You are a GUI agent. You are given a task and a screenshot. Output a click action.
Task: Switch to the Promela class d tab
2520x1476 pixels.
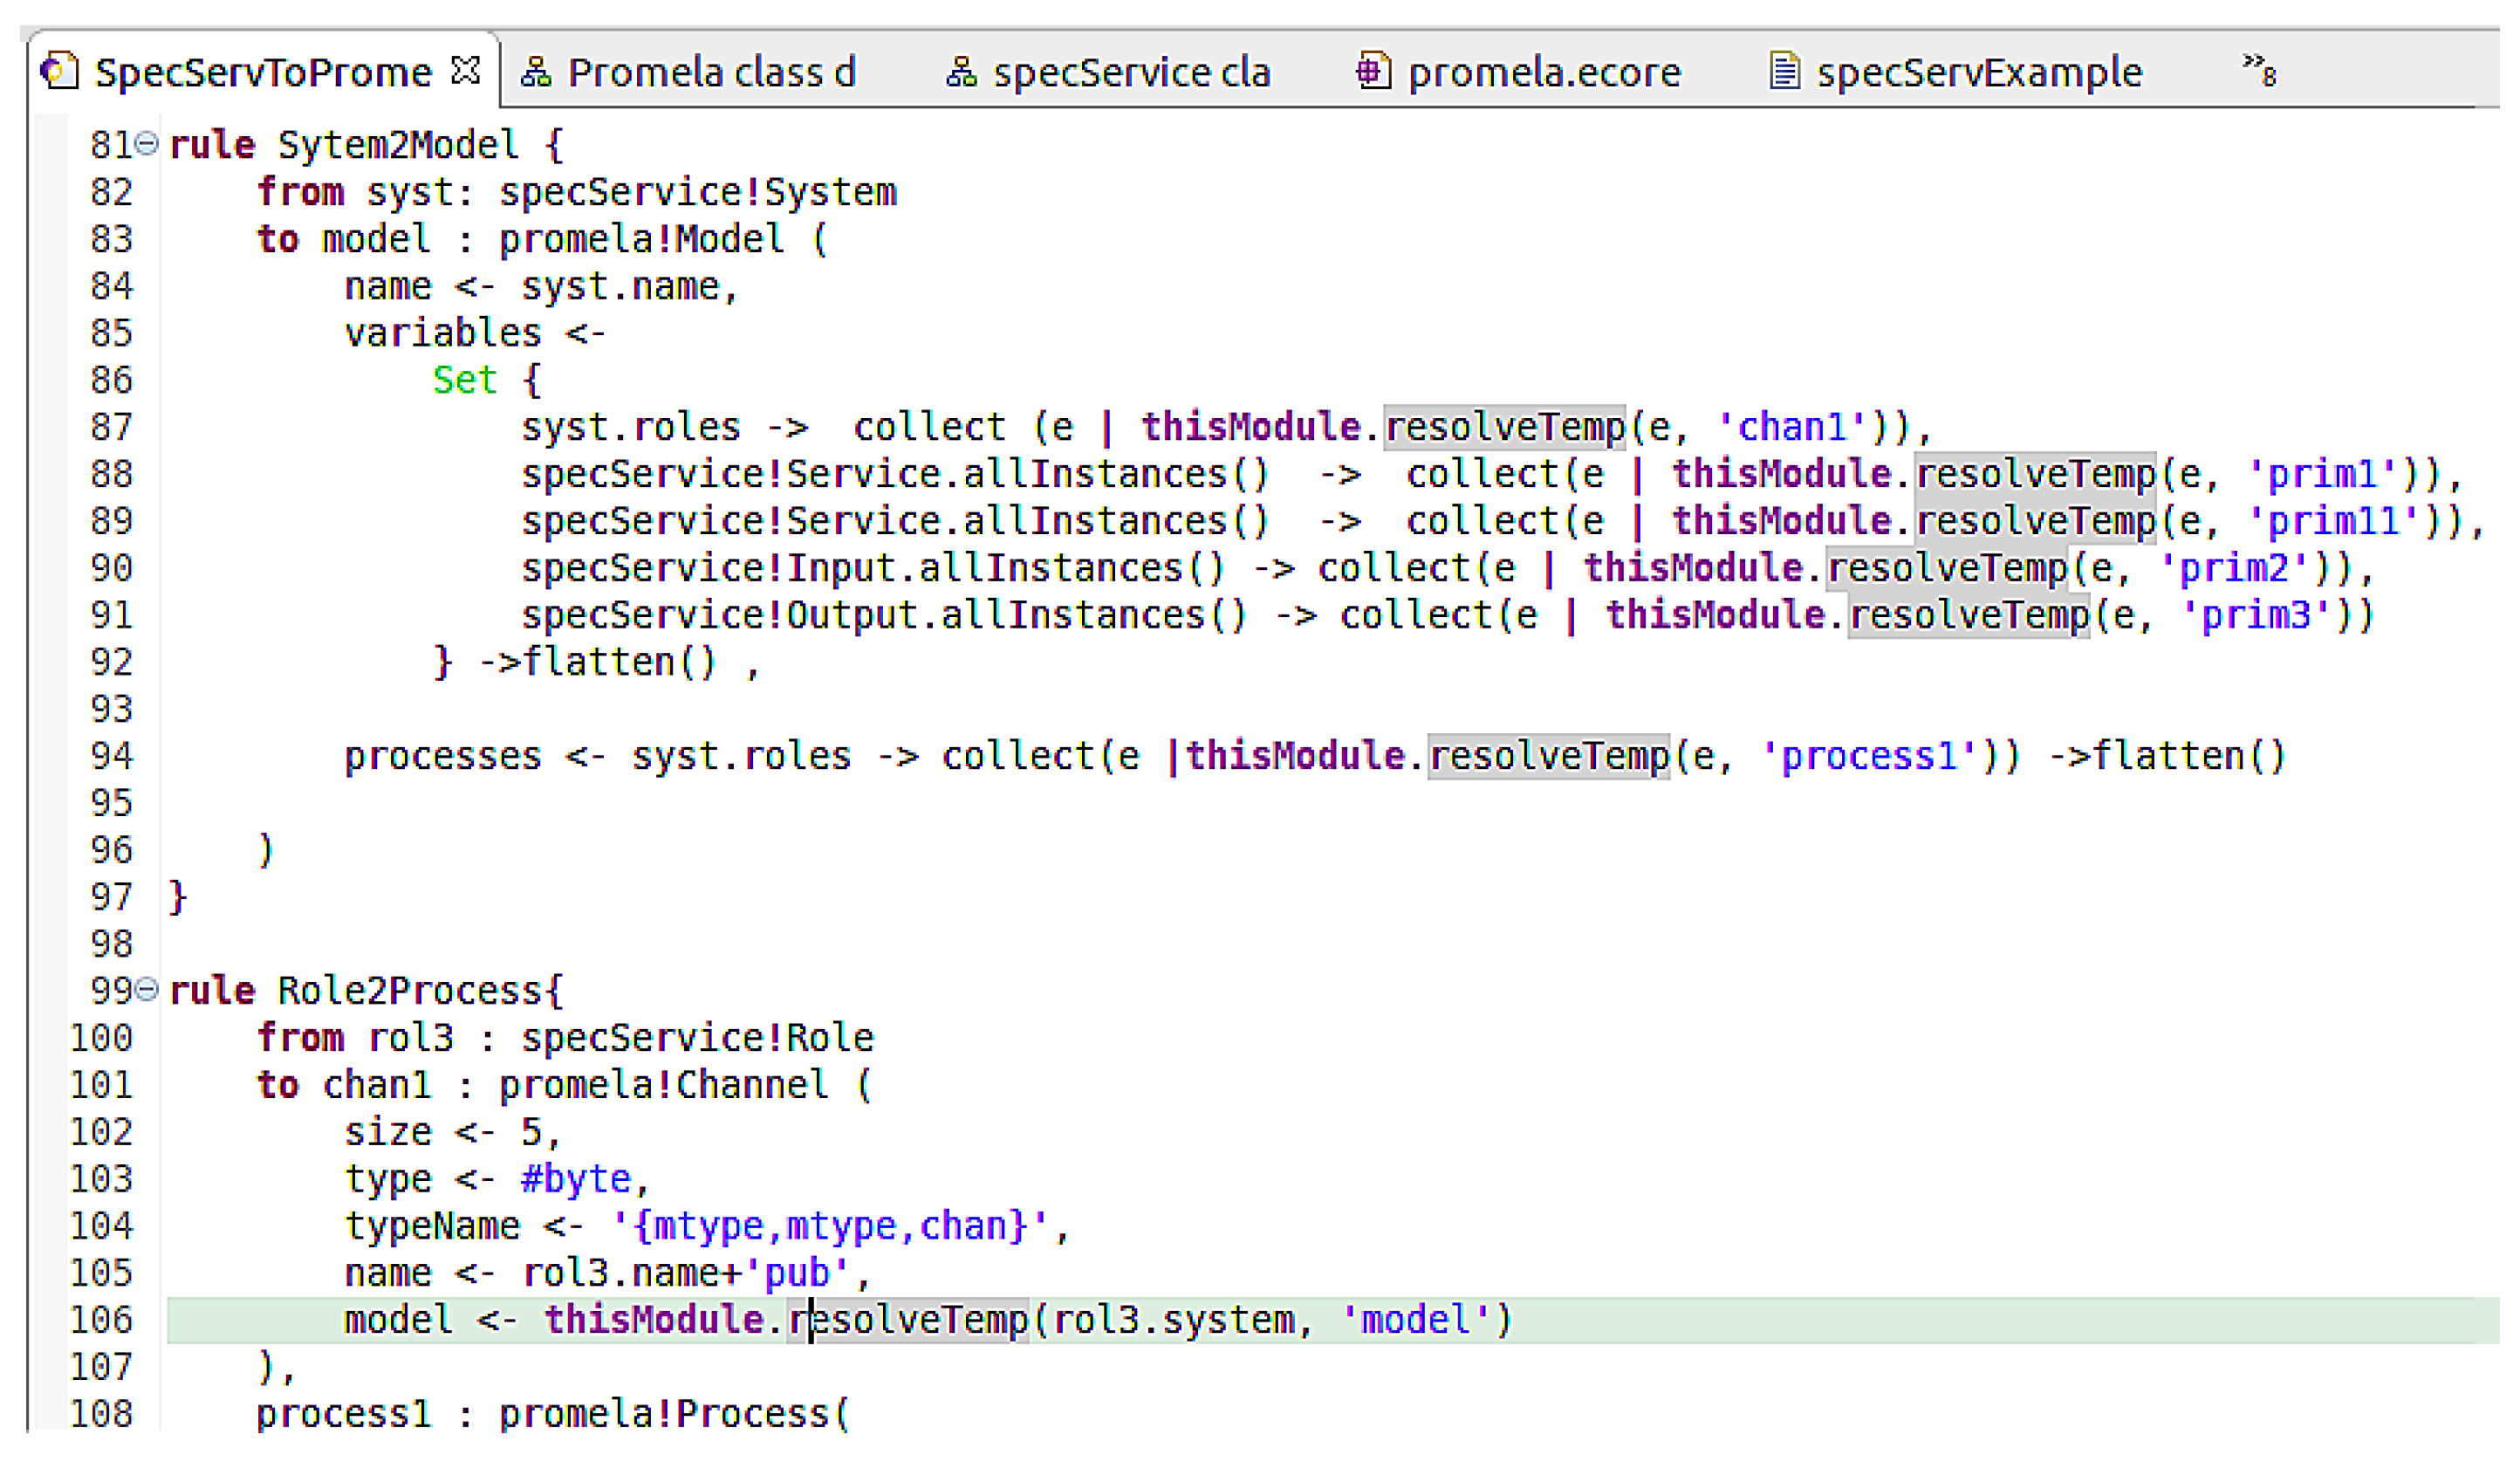[x=711, y=73]
